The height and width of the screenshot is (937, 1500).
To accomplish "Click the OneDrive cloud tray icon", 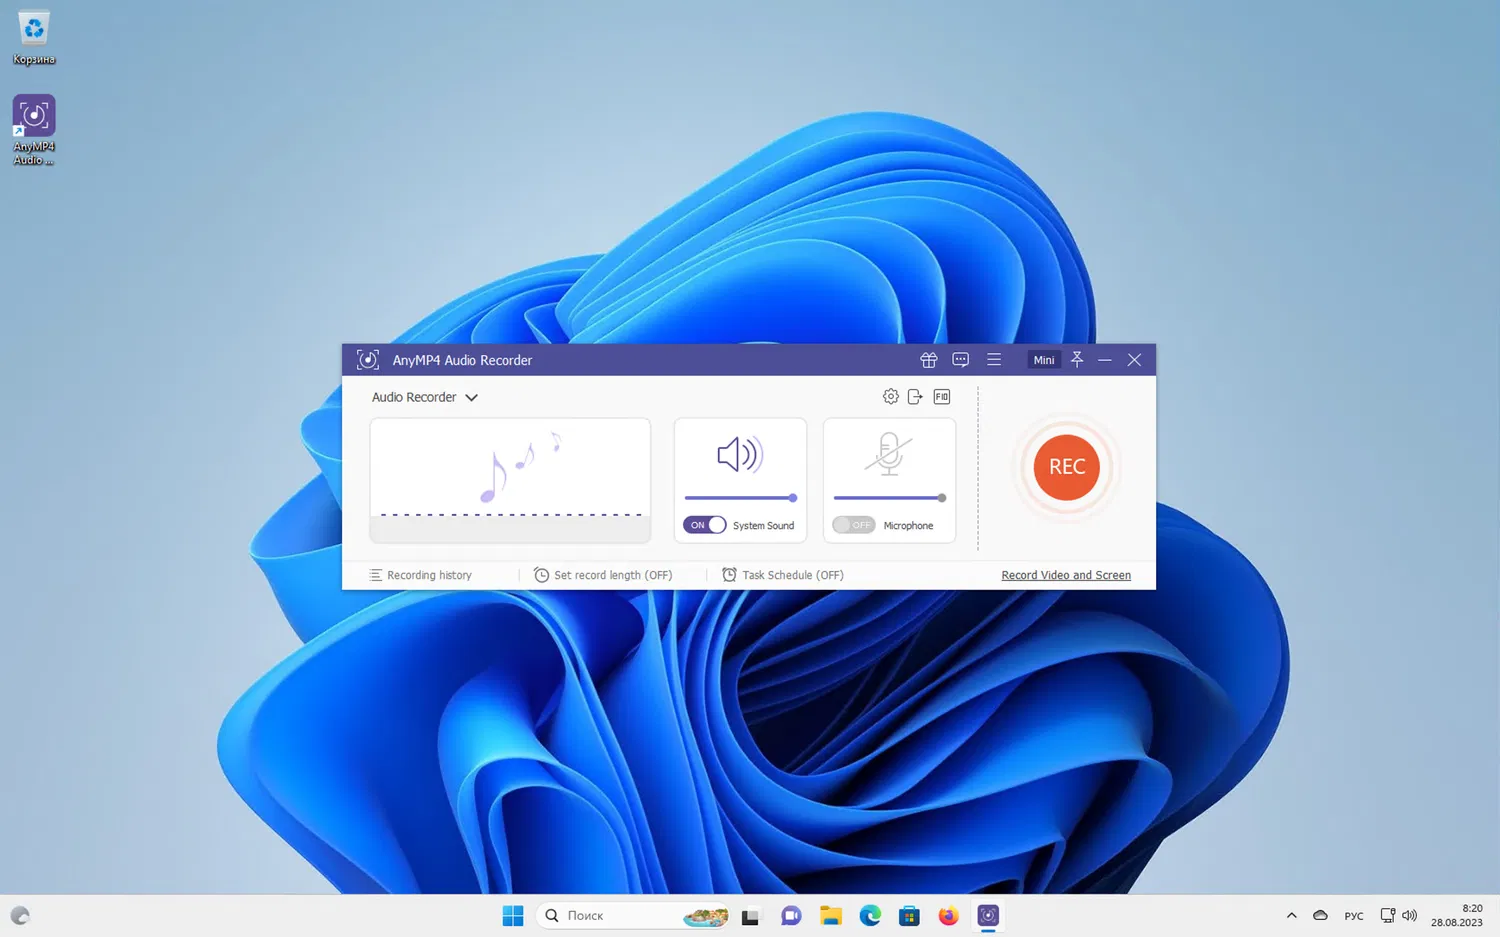I will pos(1320,916).
